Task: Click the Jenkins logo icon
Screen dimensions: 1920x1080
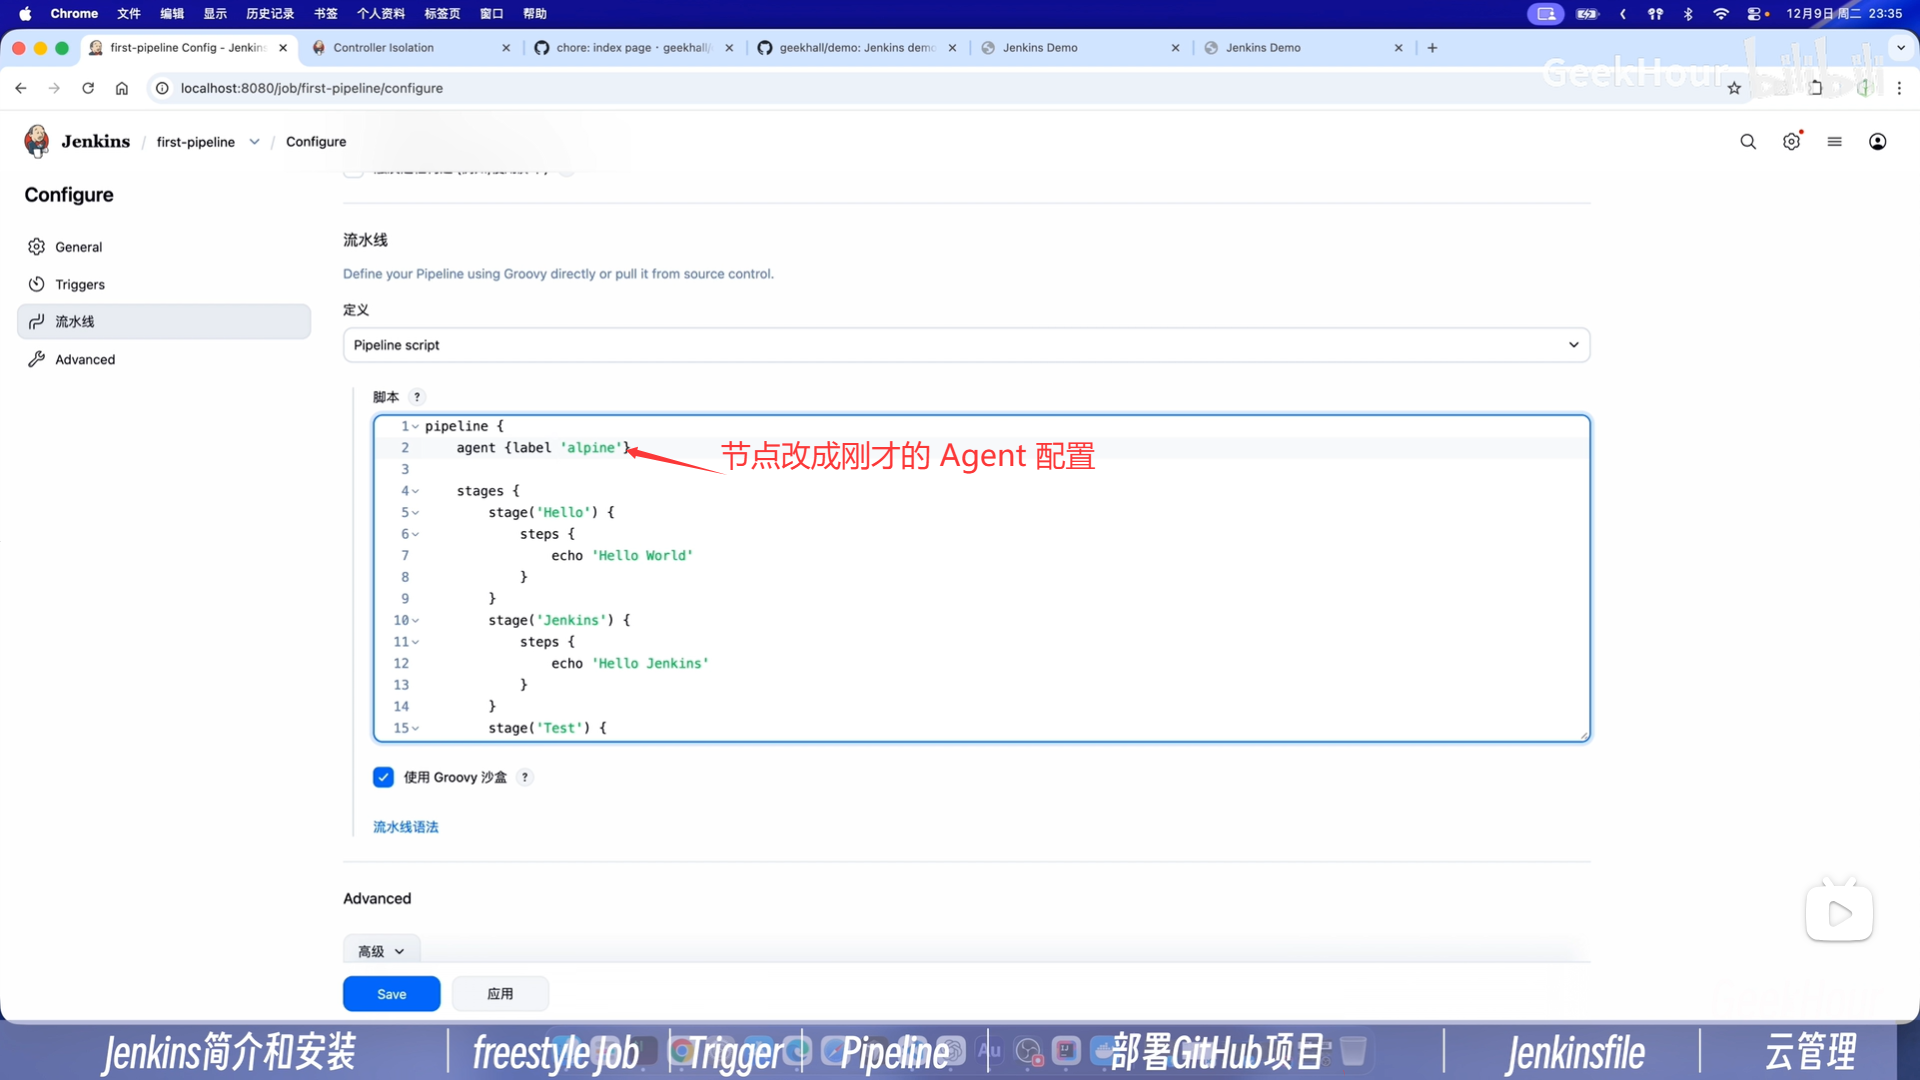Action: (x=37, y=141)
